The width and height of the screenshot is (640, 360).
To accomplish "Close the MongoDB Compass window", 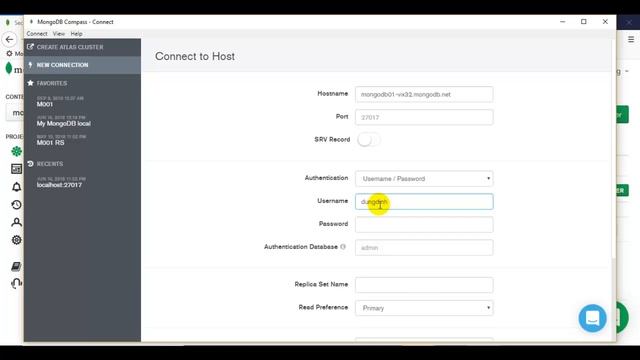I will pyautogui.click(x=605, y=22).
